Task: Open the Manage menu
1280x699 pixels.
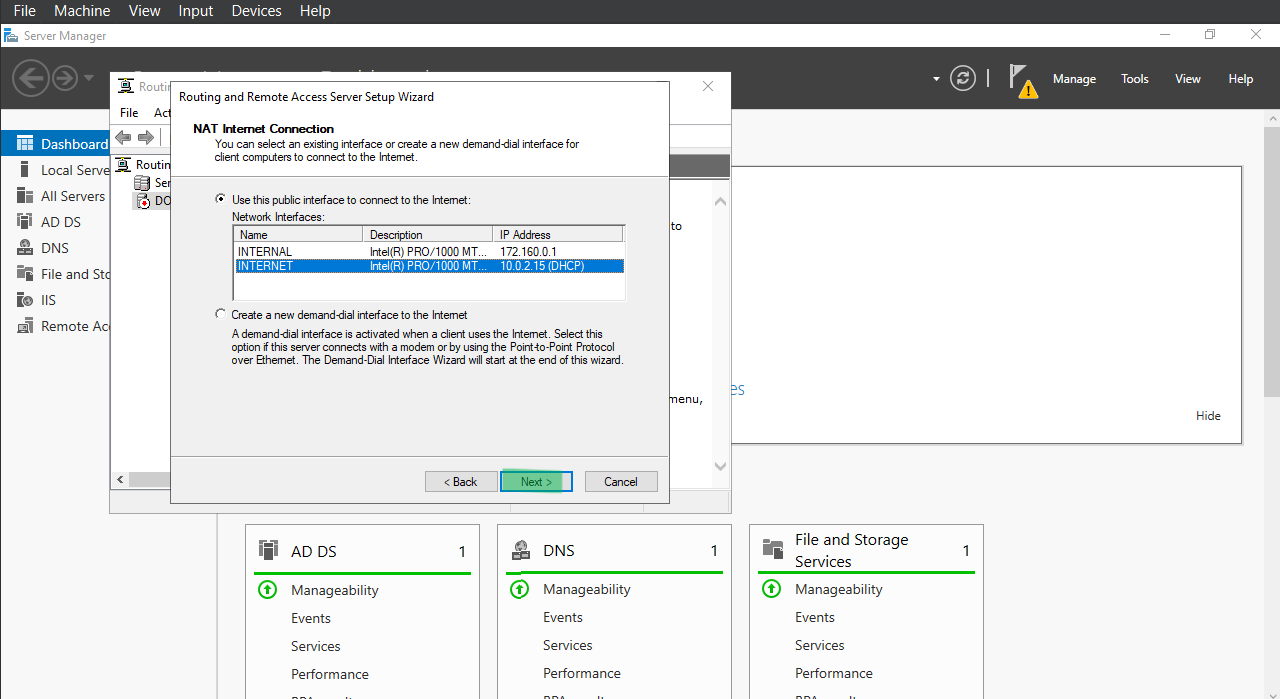Action: (1074, 79)
